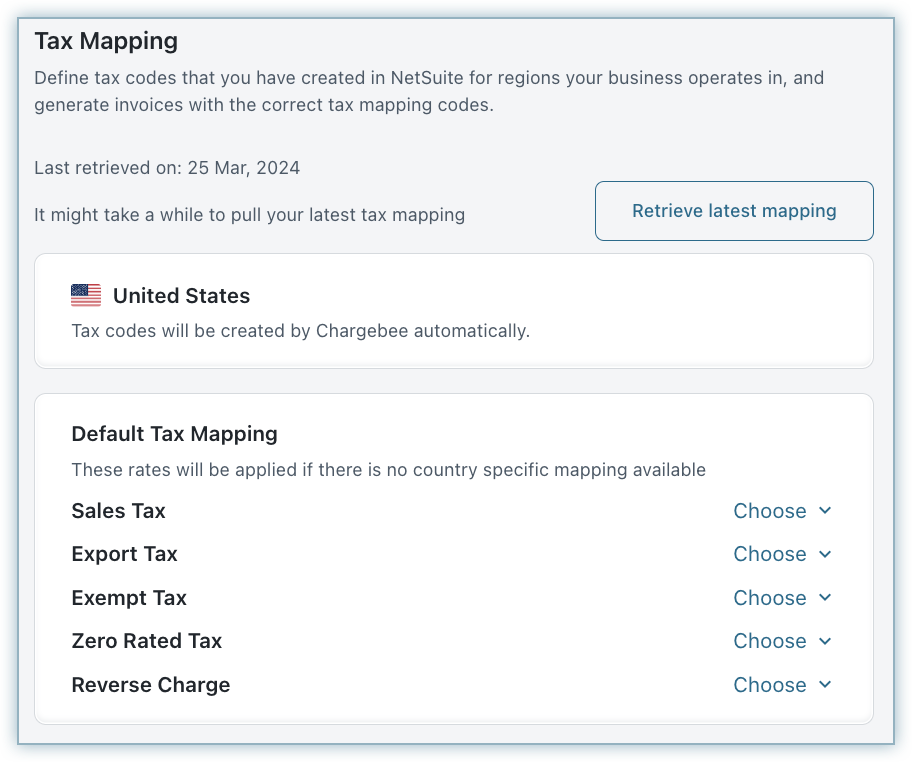Open the Export Tax Choose dropdown
This screenshot has height=762, width=912.
[x=770, y=554]
